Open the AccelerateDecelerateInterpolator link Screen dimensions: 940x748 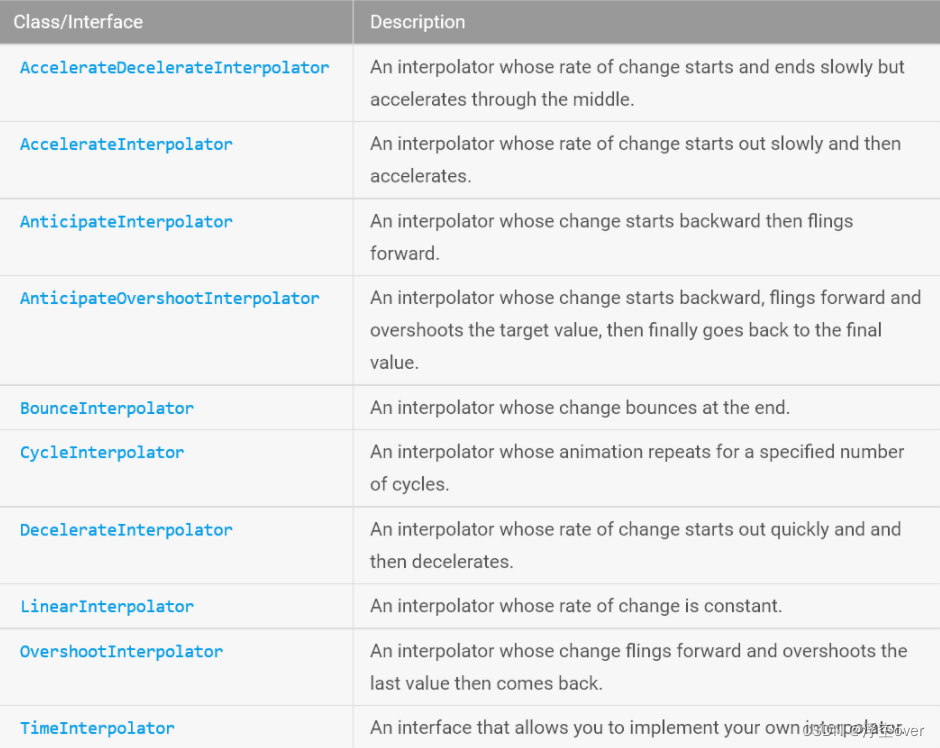[174, 68]
